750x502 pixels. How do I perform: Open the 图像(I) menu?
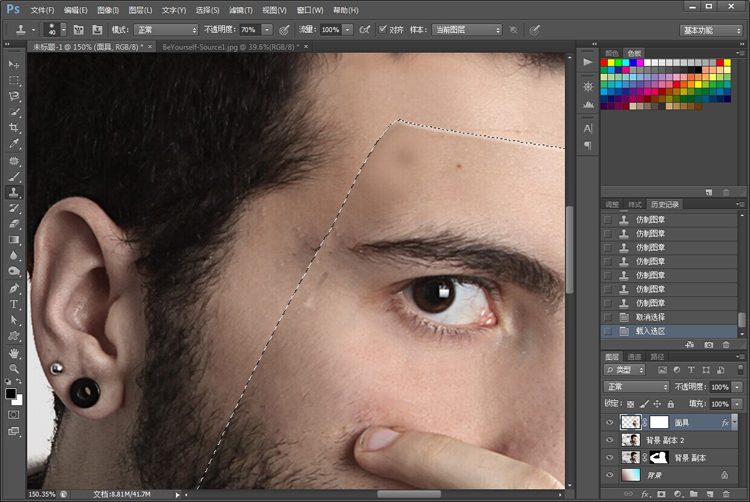click(108, 10)
